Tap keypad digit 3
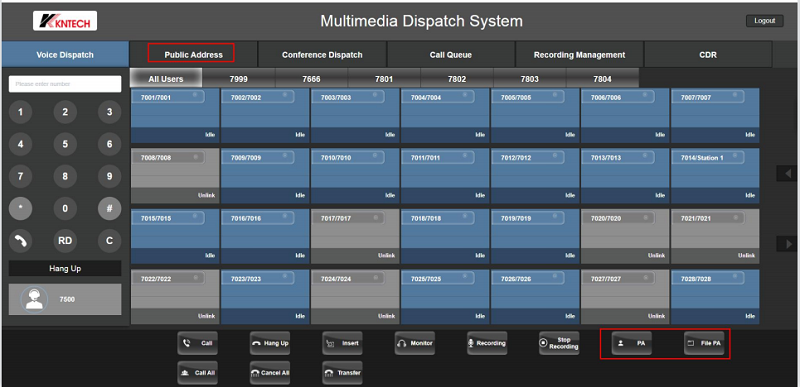The image size is (800, 387). 109,112
